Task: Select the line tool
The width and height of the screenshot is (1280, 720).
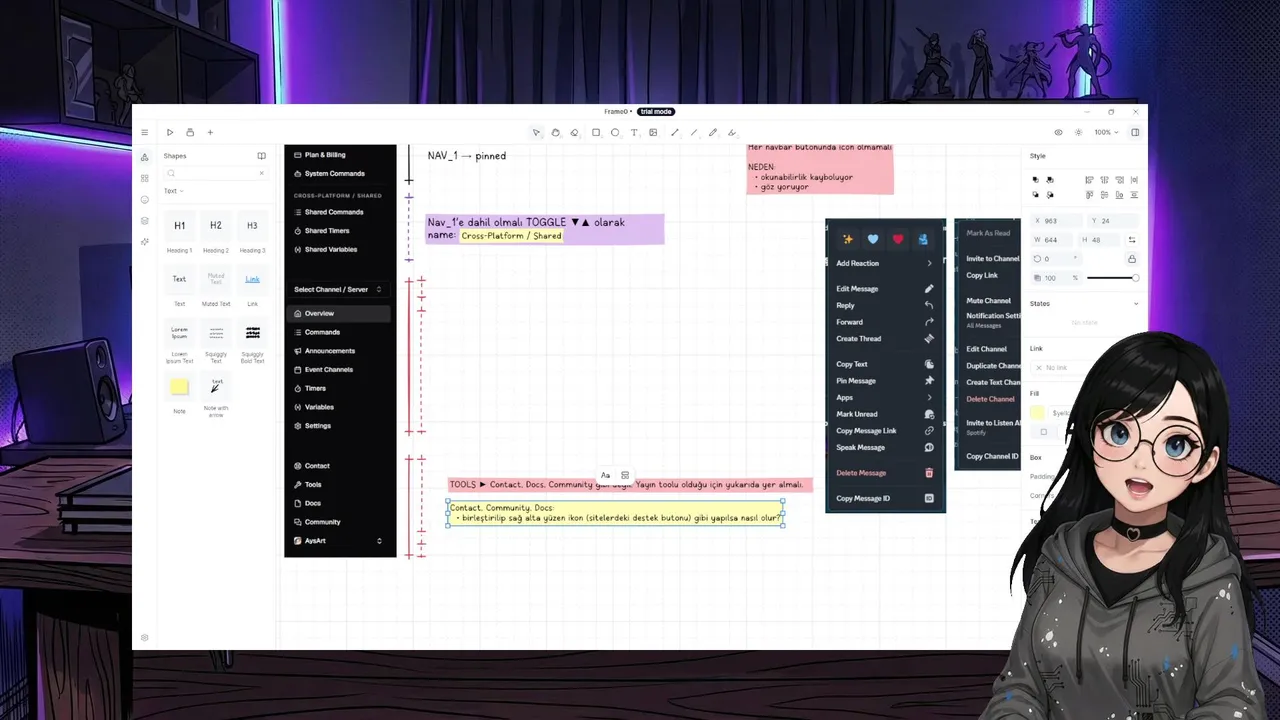Action: [x=693, y=132]
